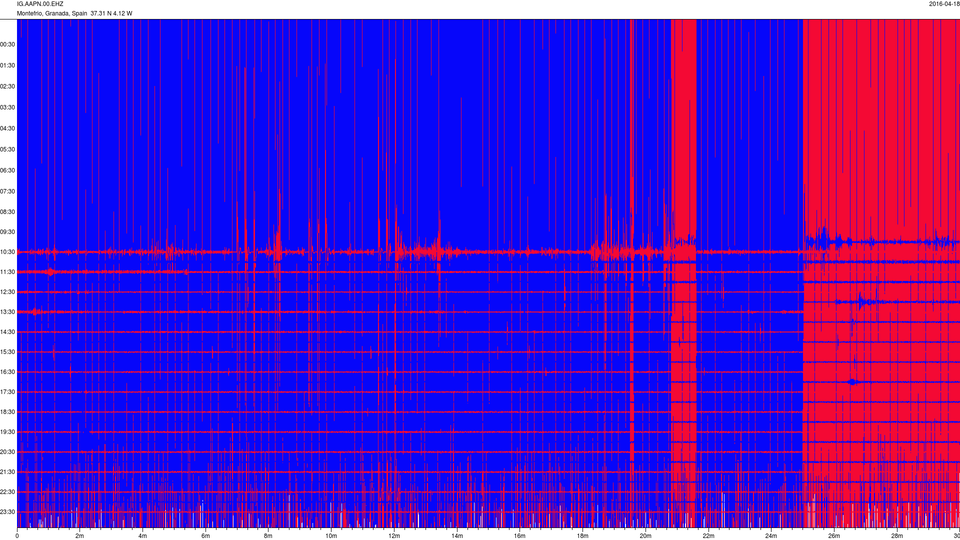960x540 pixels.
Task: Click the 6m minute-axis label
Action: [x=205, y=536]
